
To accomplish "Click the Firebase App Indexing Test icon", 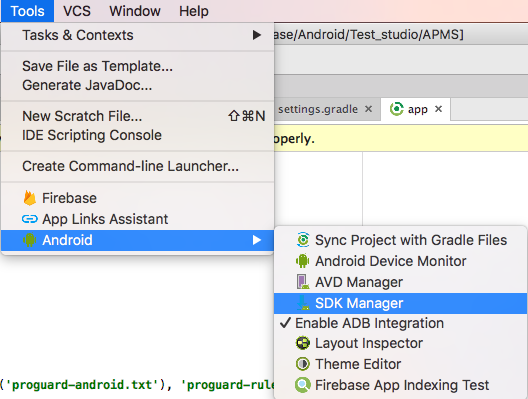I will click(303, 385).
